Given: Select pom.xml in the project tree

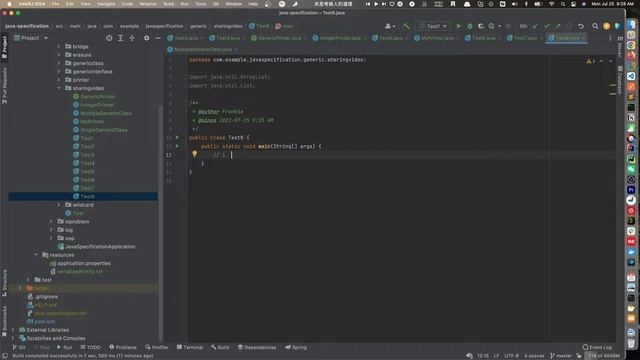Looking at the screenshot, I should [x=44, y=322].
